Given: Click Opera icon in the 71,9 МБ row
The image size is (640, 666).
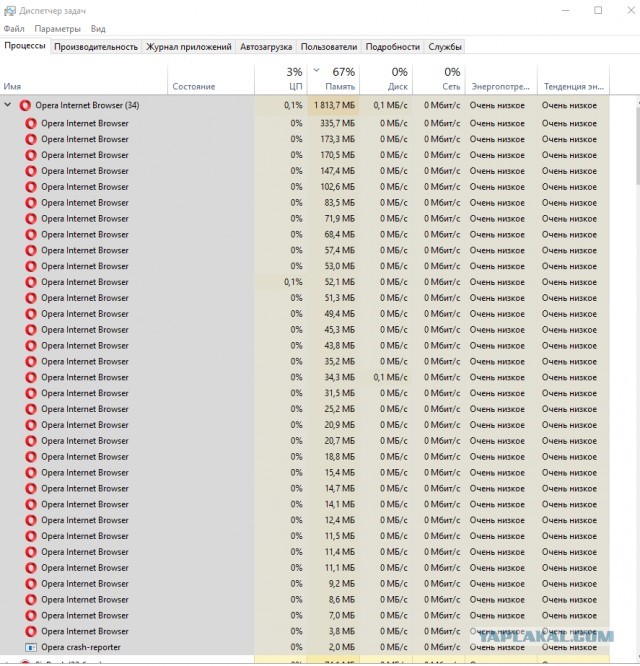Looking at the screenshot, I should click(31, 219).
